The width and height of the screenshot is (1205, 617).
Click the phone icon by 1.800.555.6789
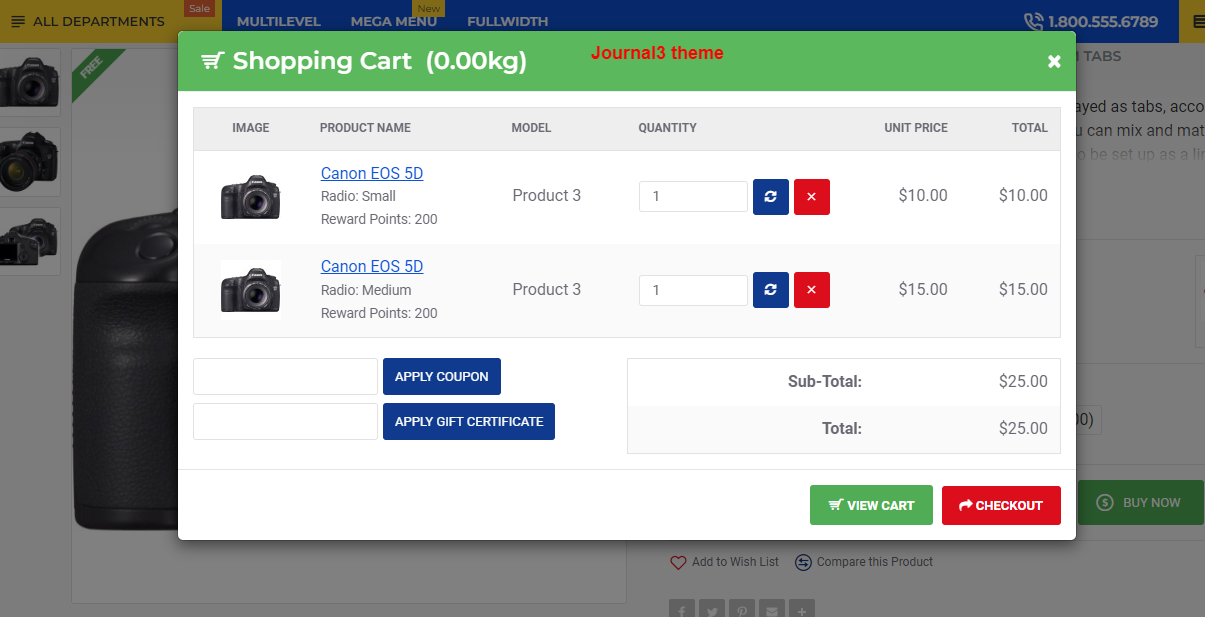(x=1033, y=21)
